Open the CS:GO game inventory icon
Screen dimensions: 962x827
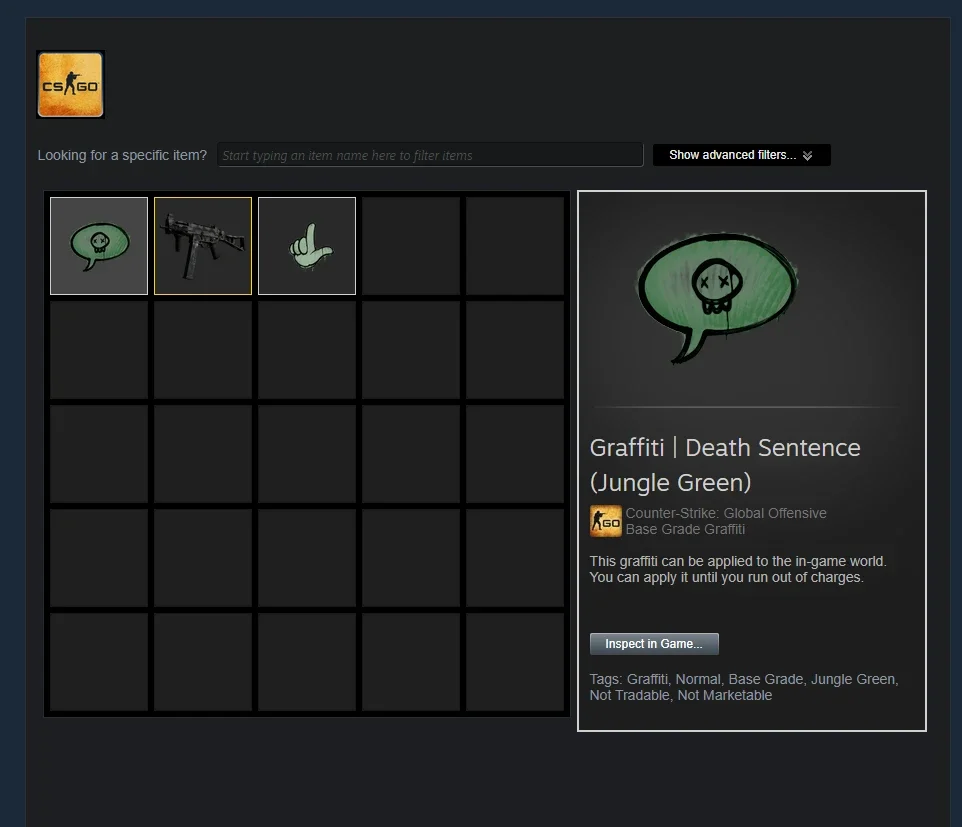[x=71, y=85]
